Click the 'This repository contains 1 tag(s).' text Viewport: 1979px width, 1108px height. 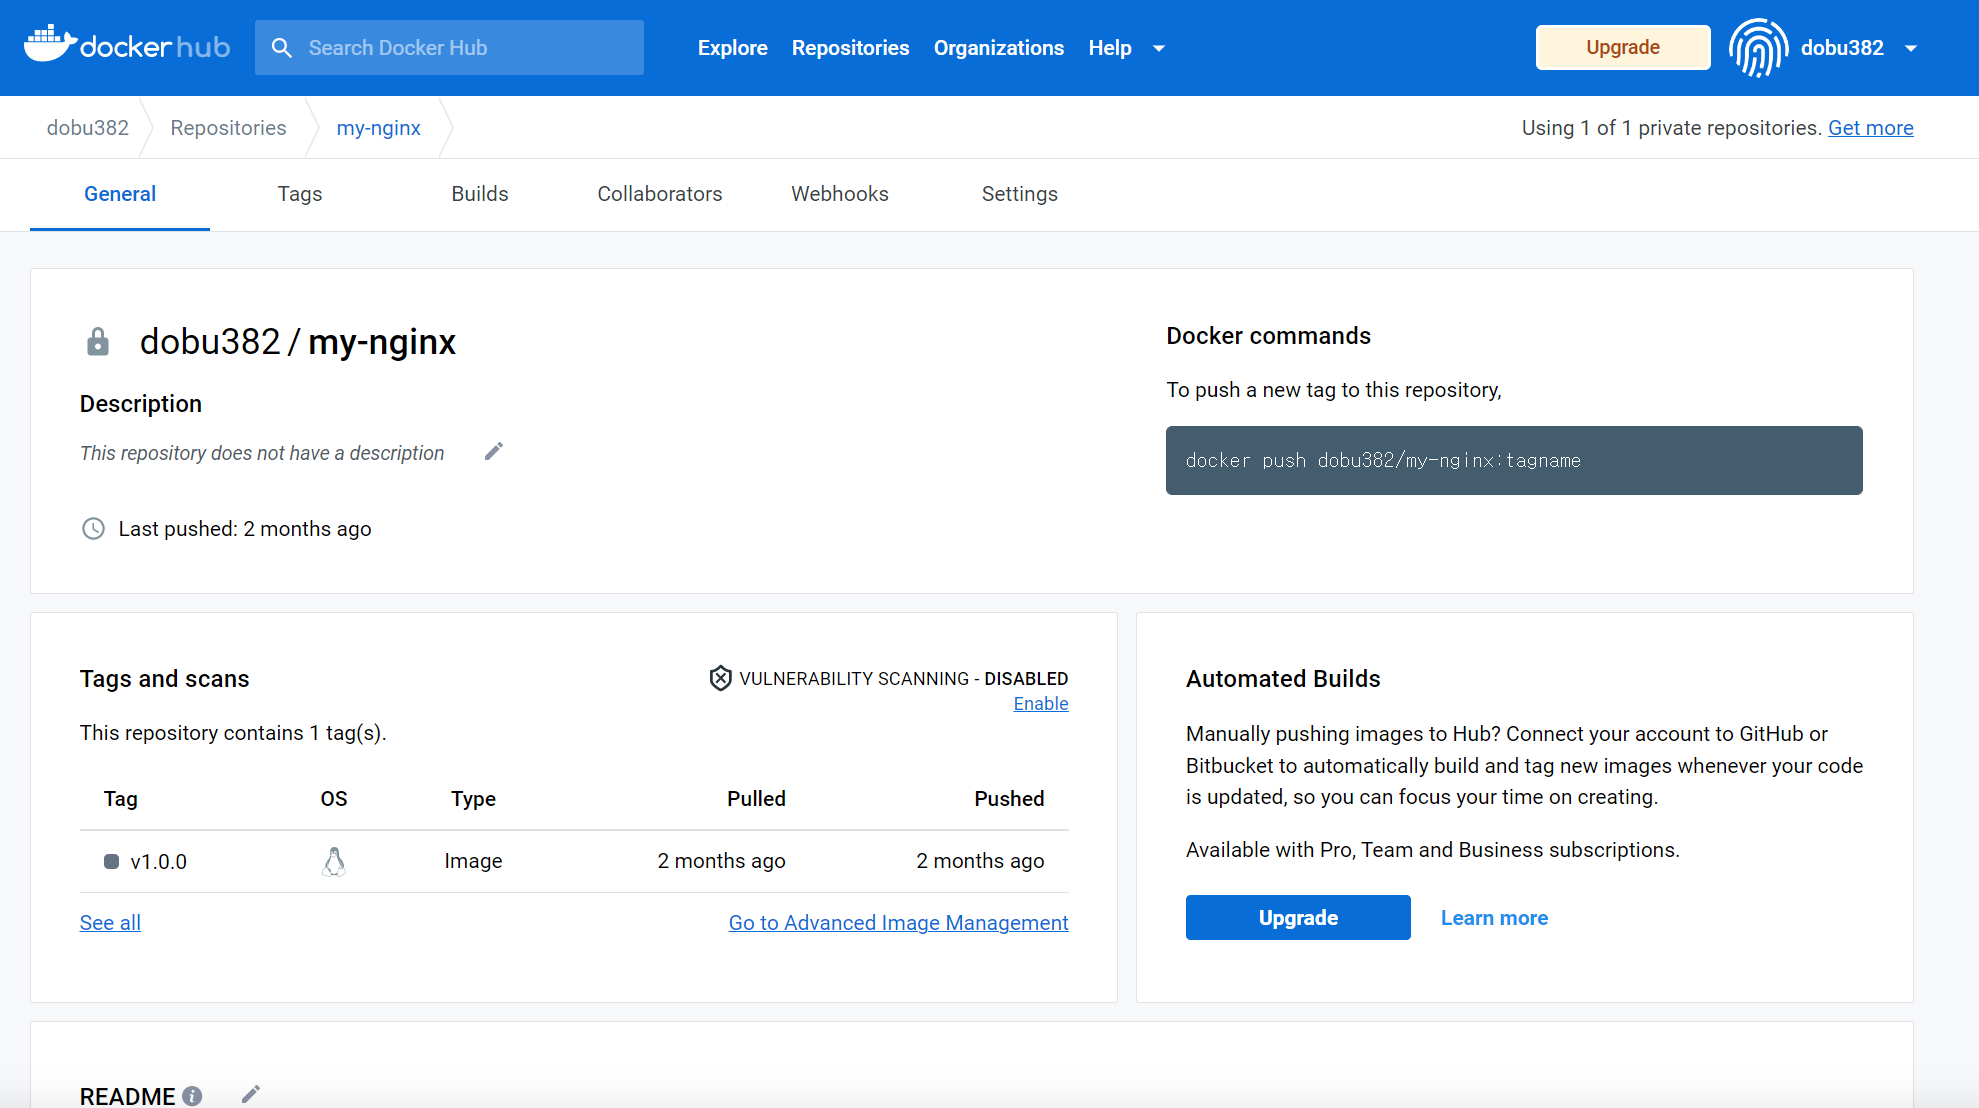tap(233, 733)
